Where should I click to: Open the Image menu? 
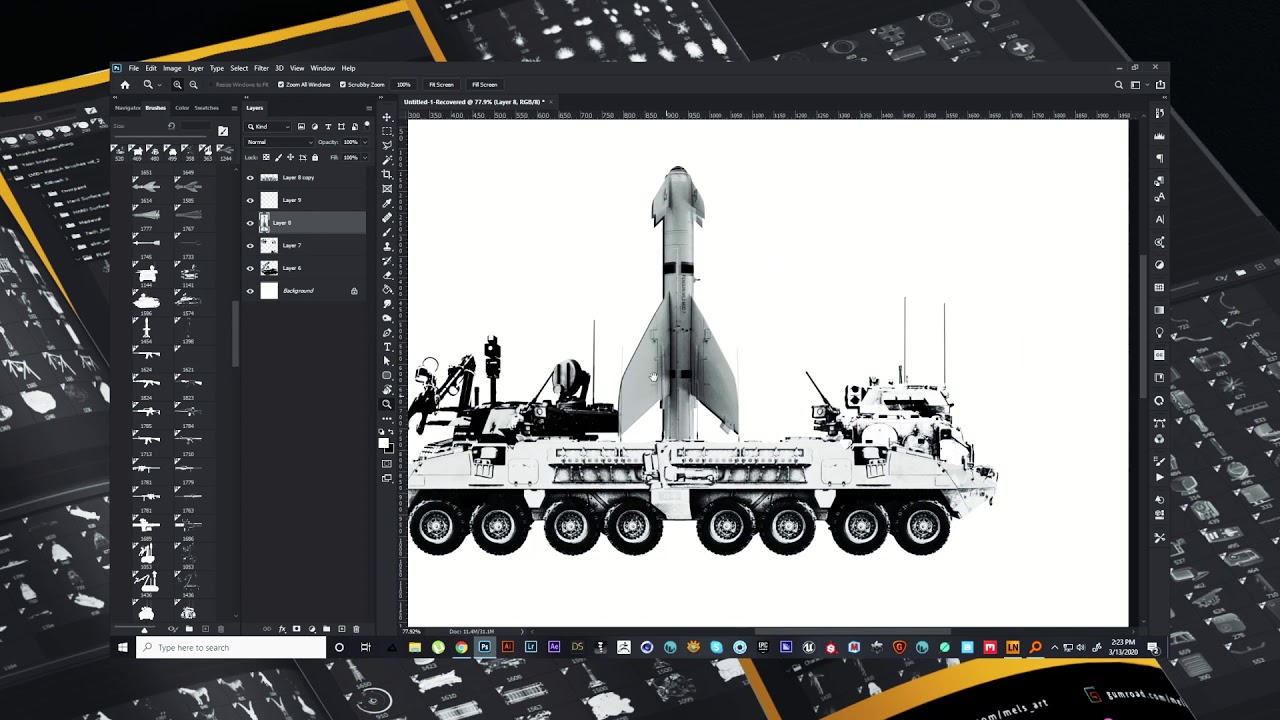172,68
